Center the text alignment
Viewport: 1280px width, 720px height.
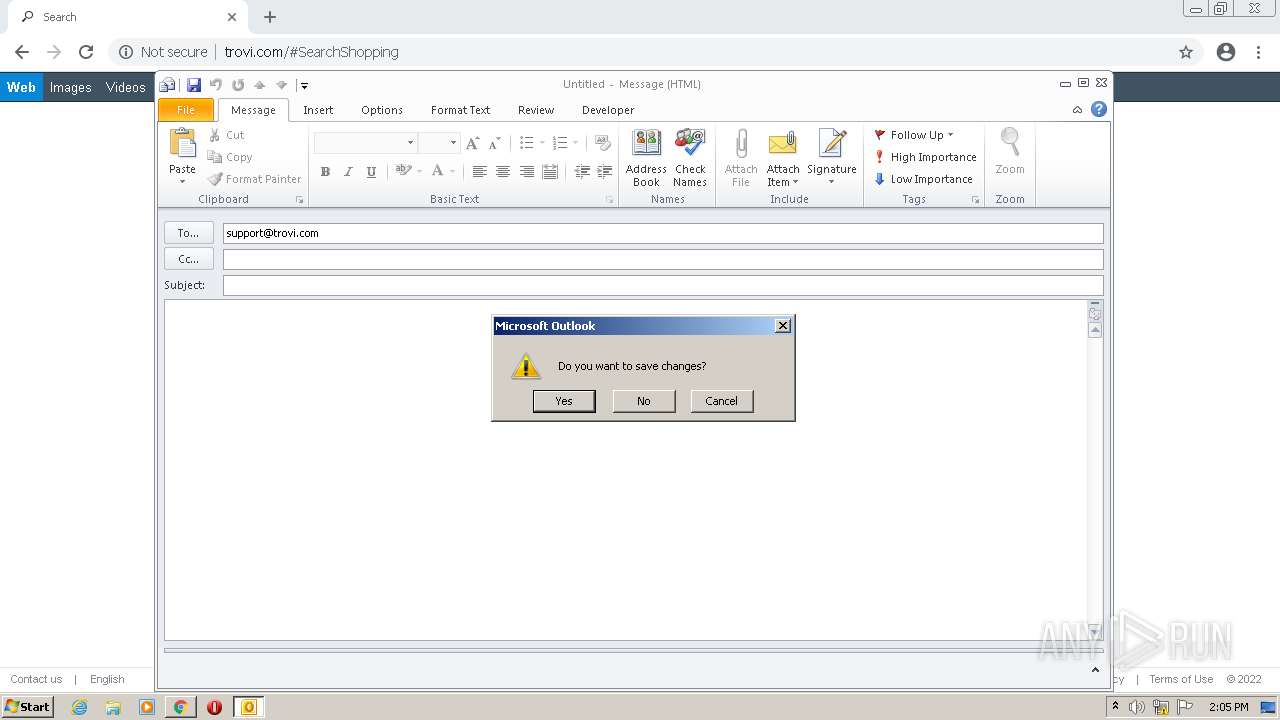point(503,172)
